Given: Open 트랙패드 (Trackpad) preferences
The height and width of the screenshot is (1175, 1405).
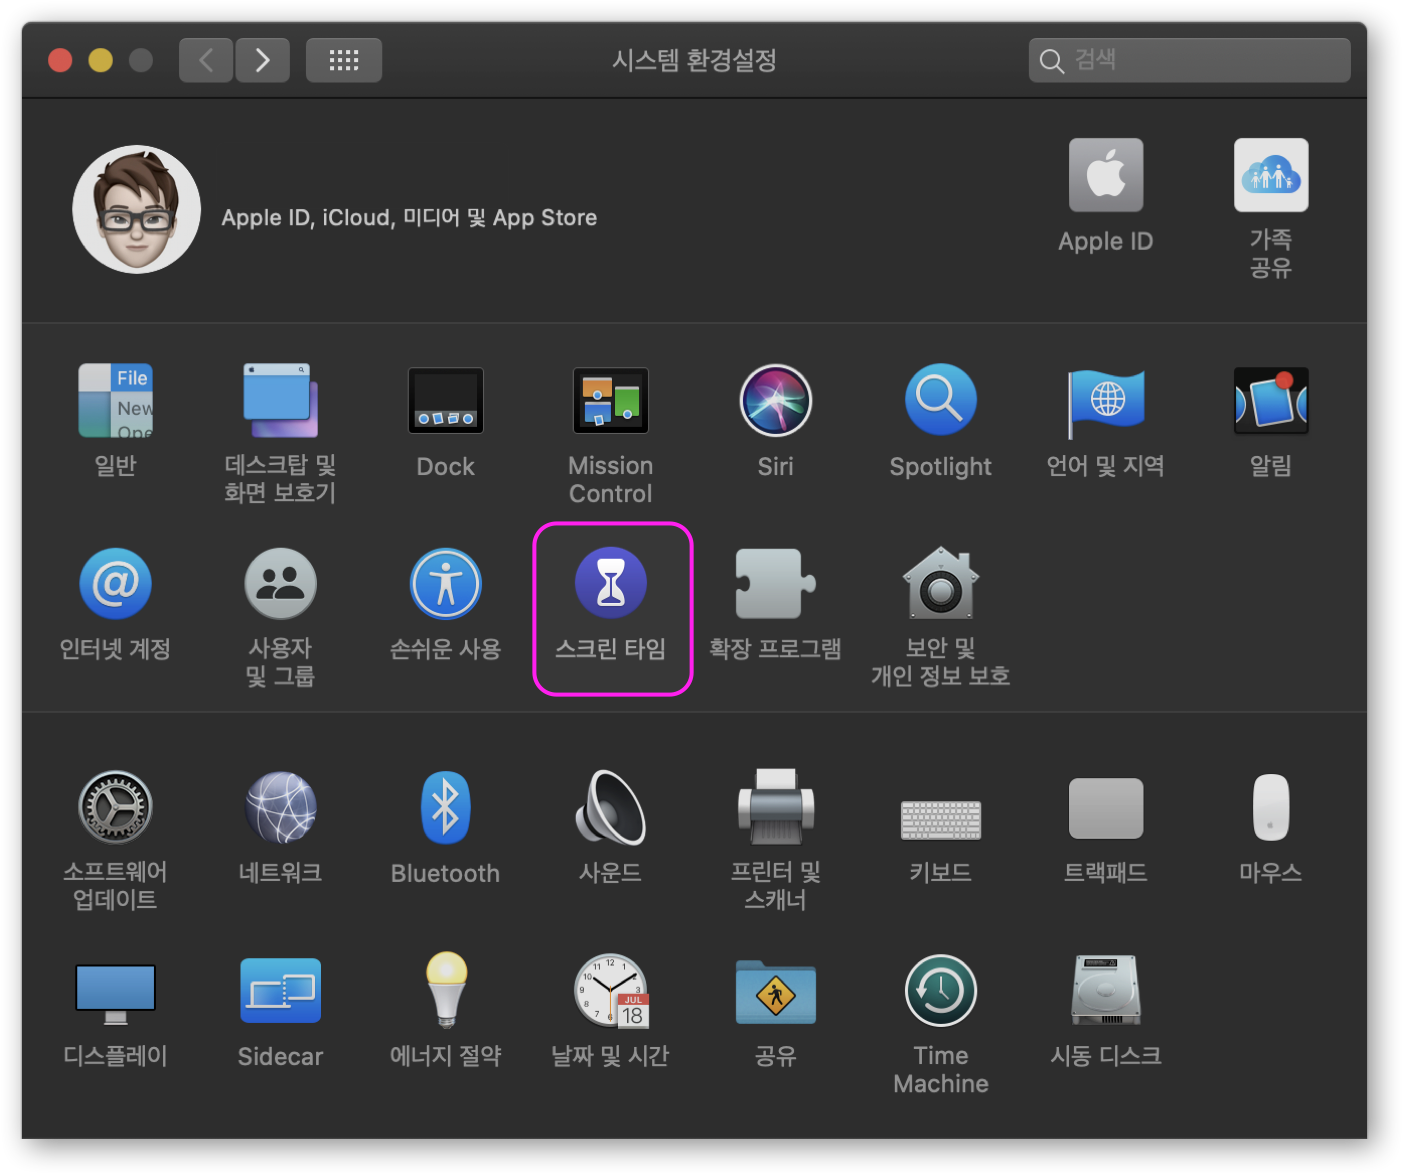Looking at the screenshot, I should click(x=1106, y=808).
